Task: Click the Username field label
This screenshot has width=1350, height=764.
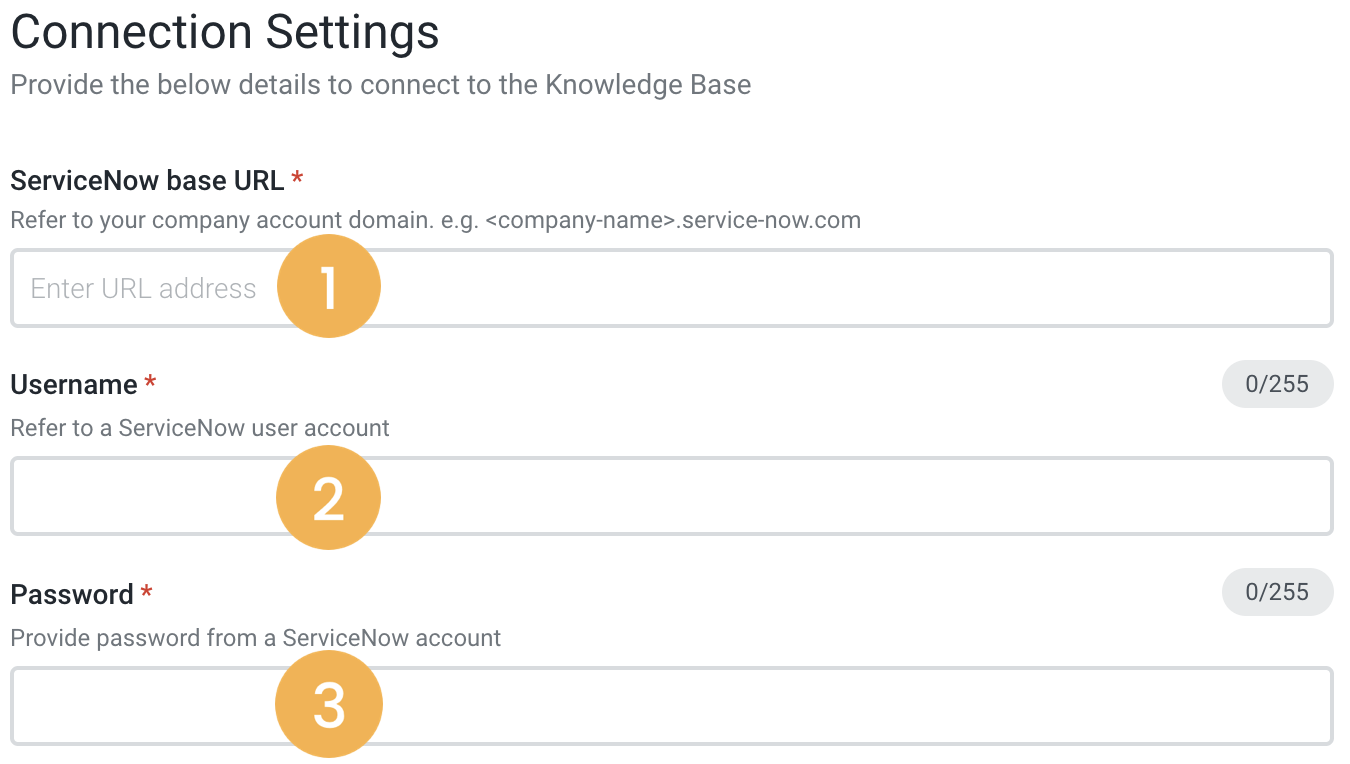Action: pos(70,384)
